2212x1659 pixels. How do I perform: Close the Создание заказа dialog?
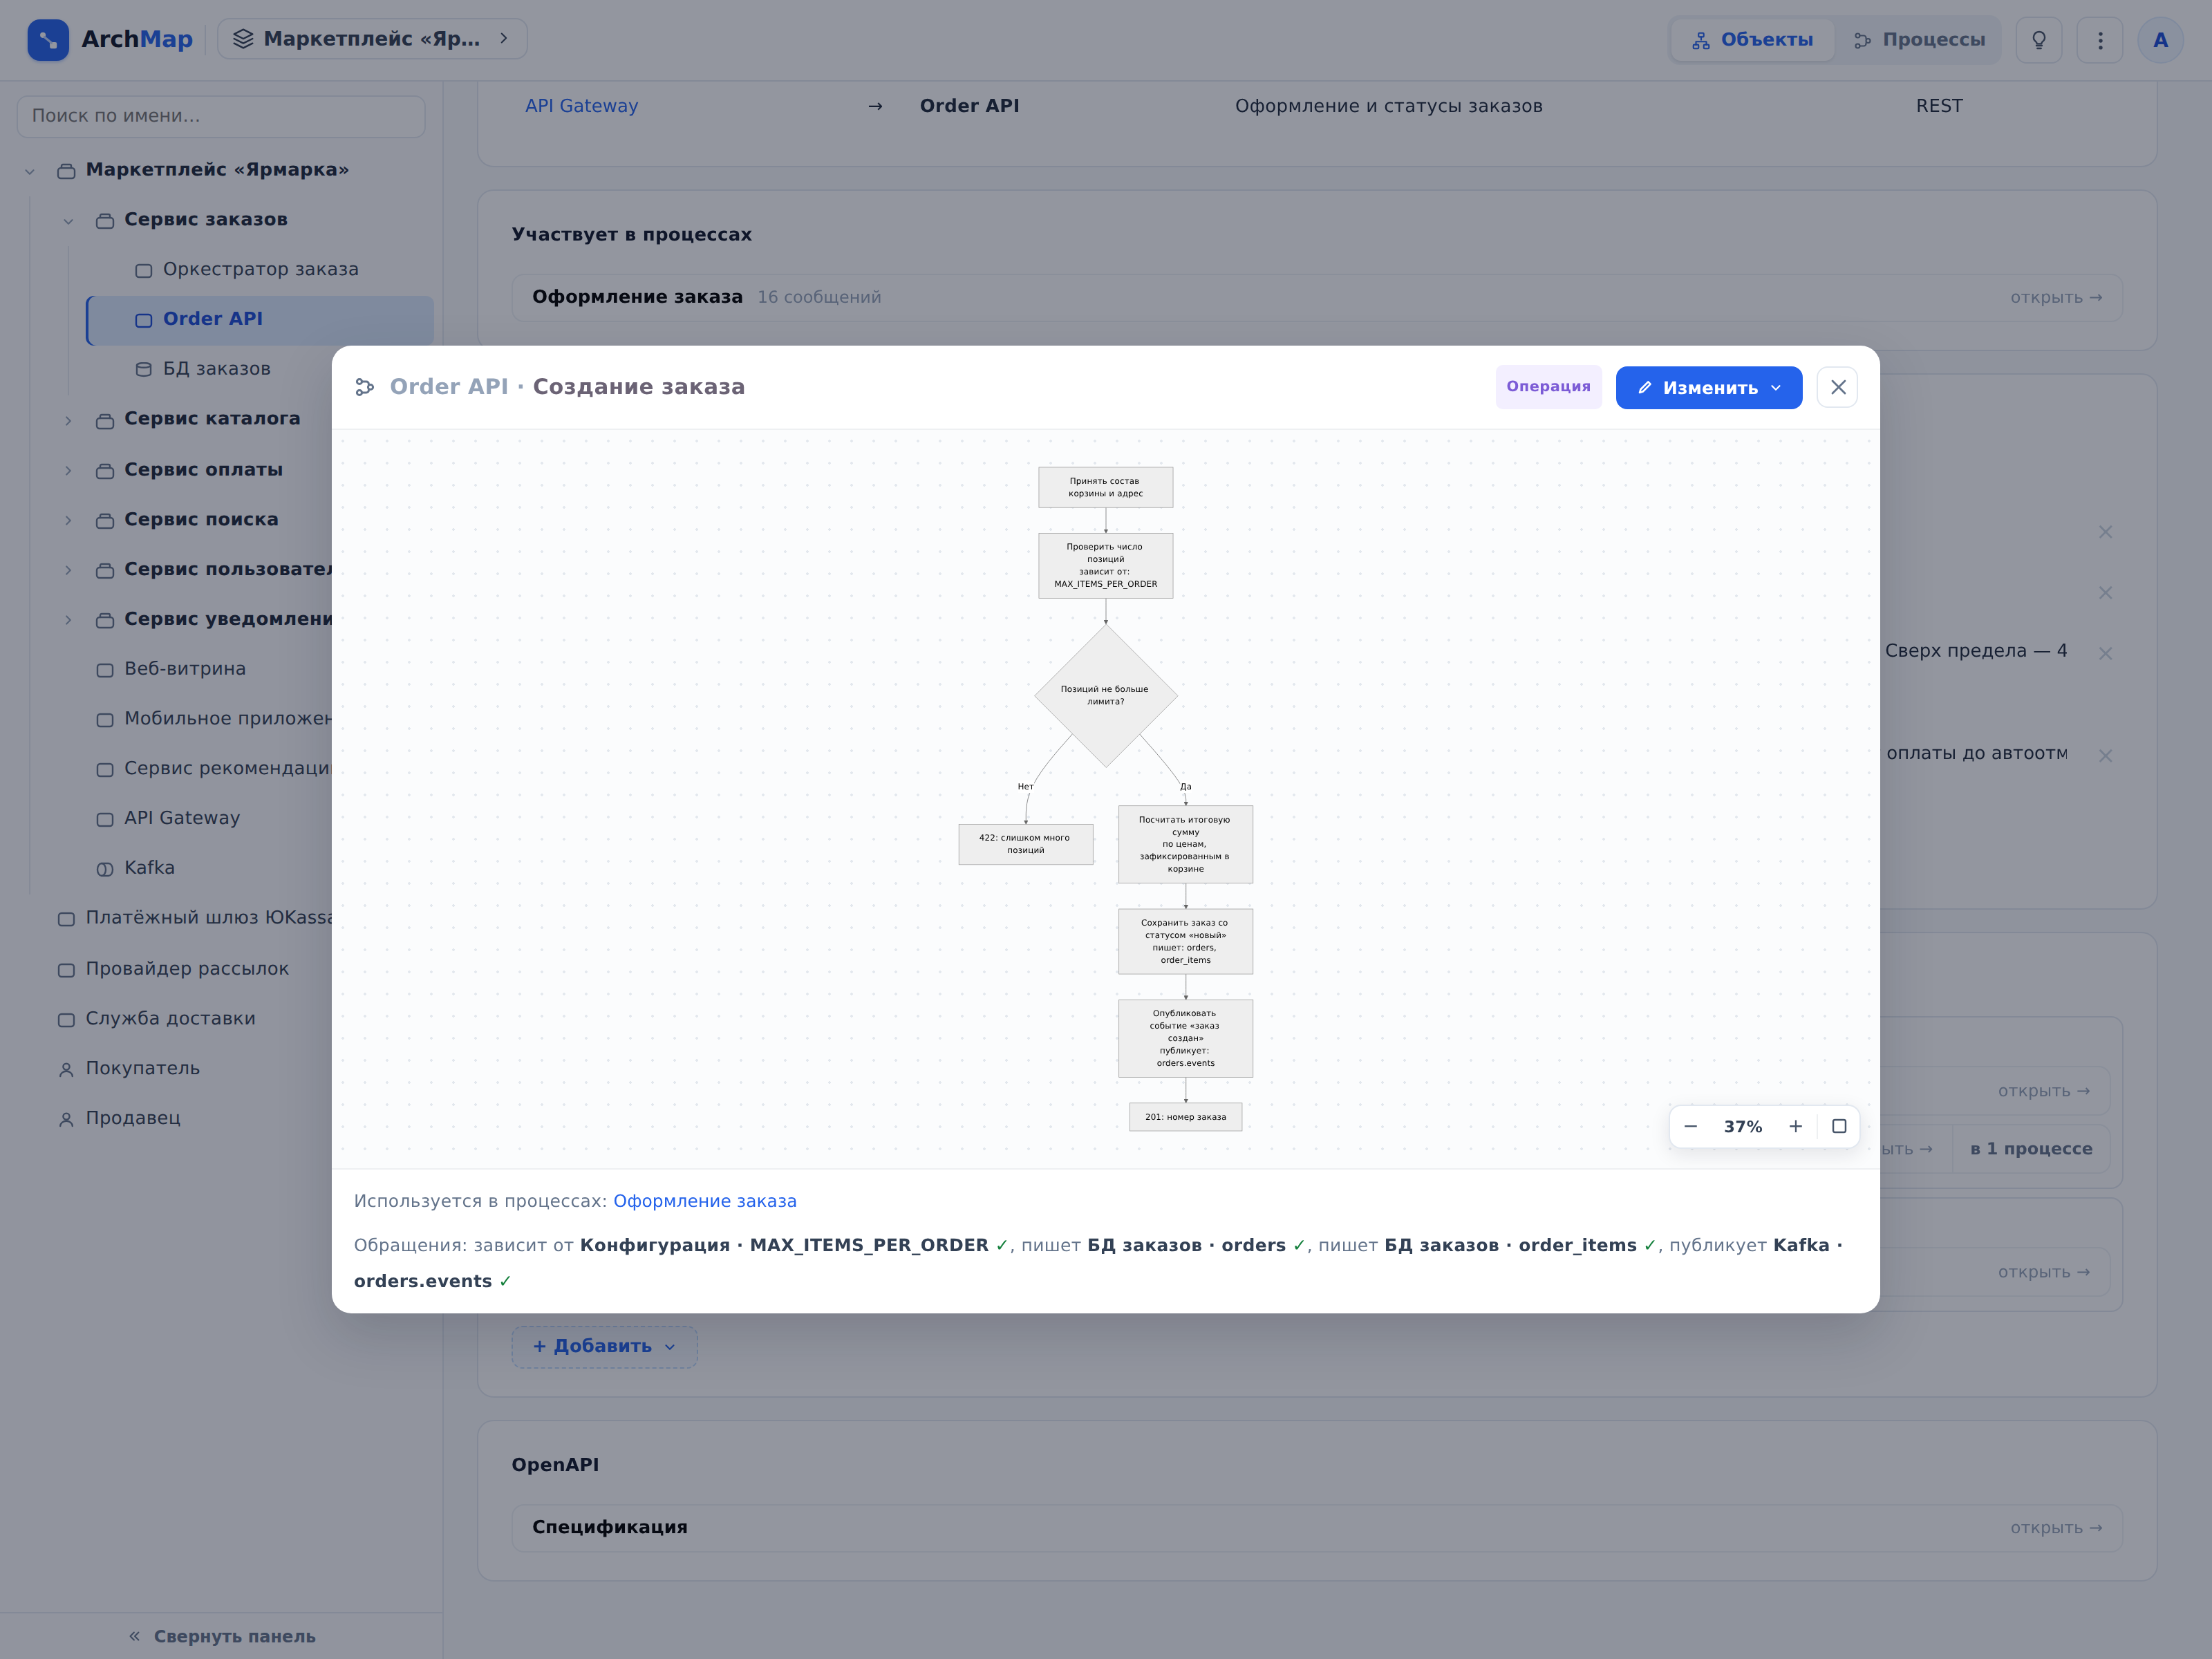[1838, 387]
